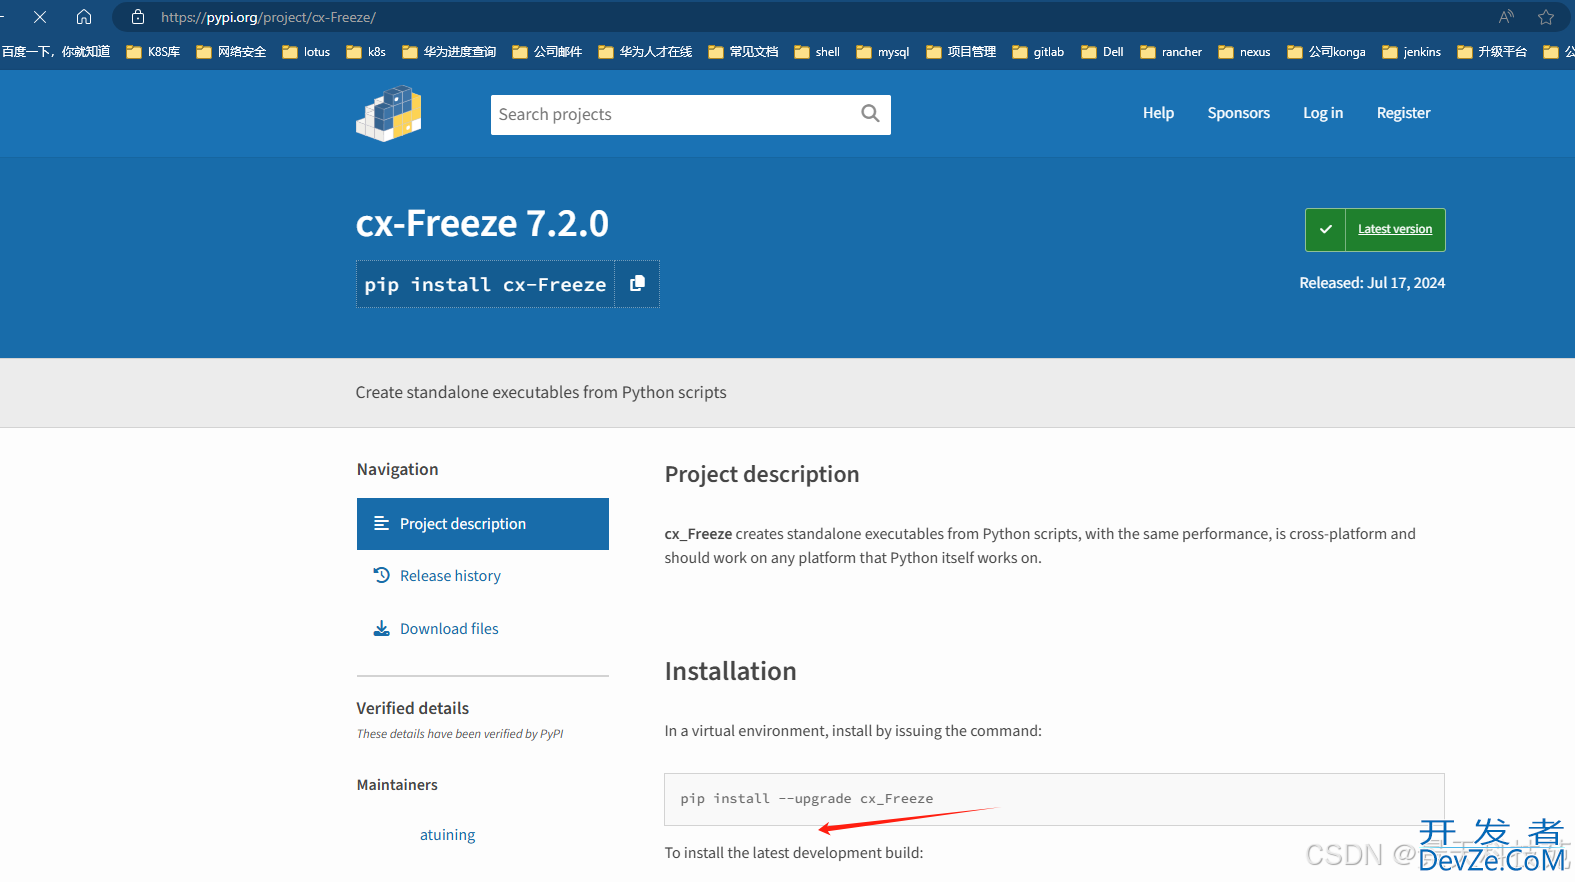Click the green checkmark Latest version icon
This screenshot has height=882, width=1575.
click(x=1325, y=229)
